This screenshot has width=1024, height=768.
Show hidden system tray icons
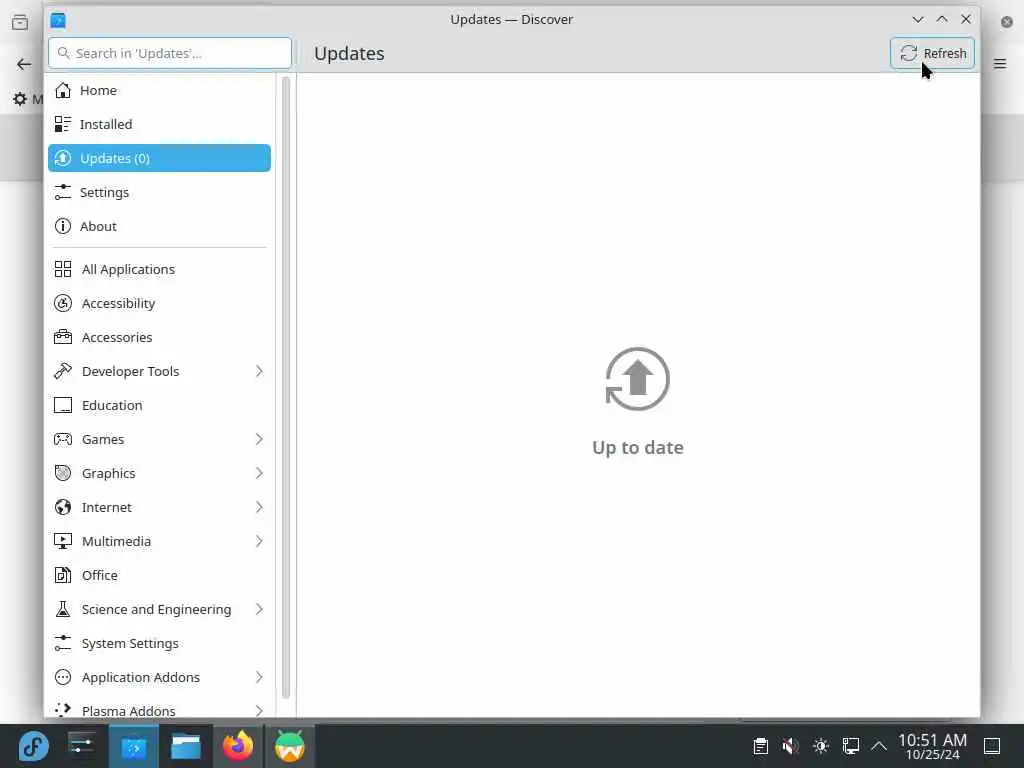(x=879, y=746)
